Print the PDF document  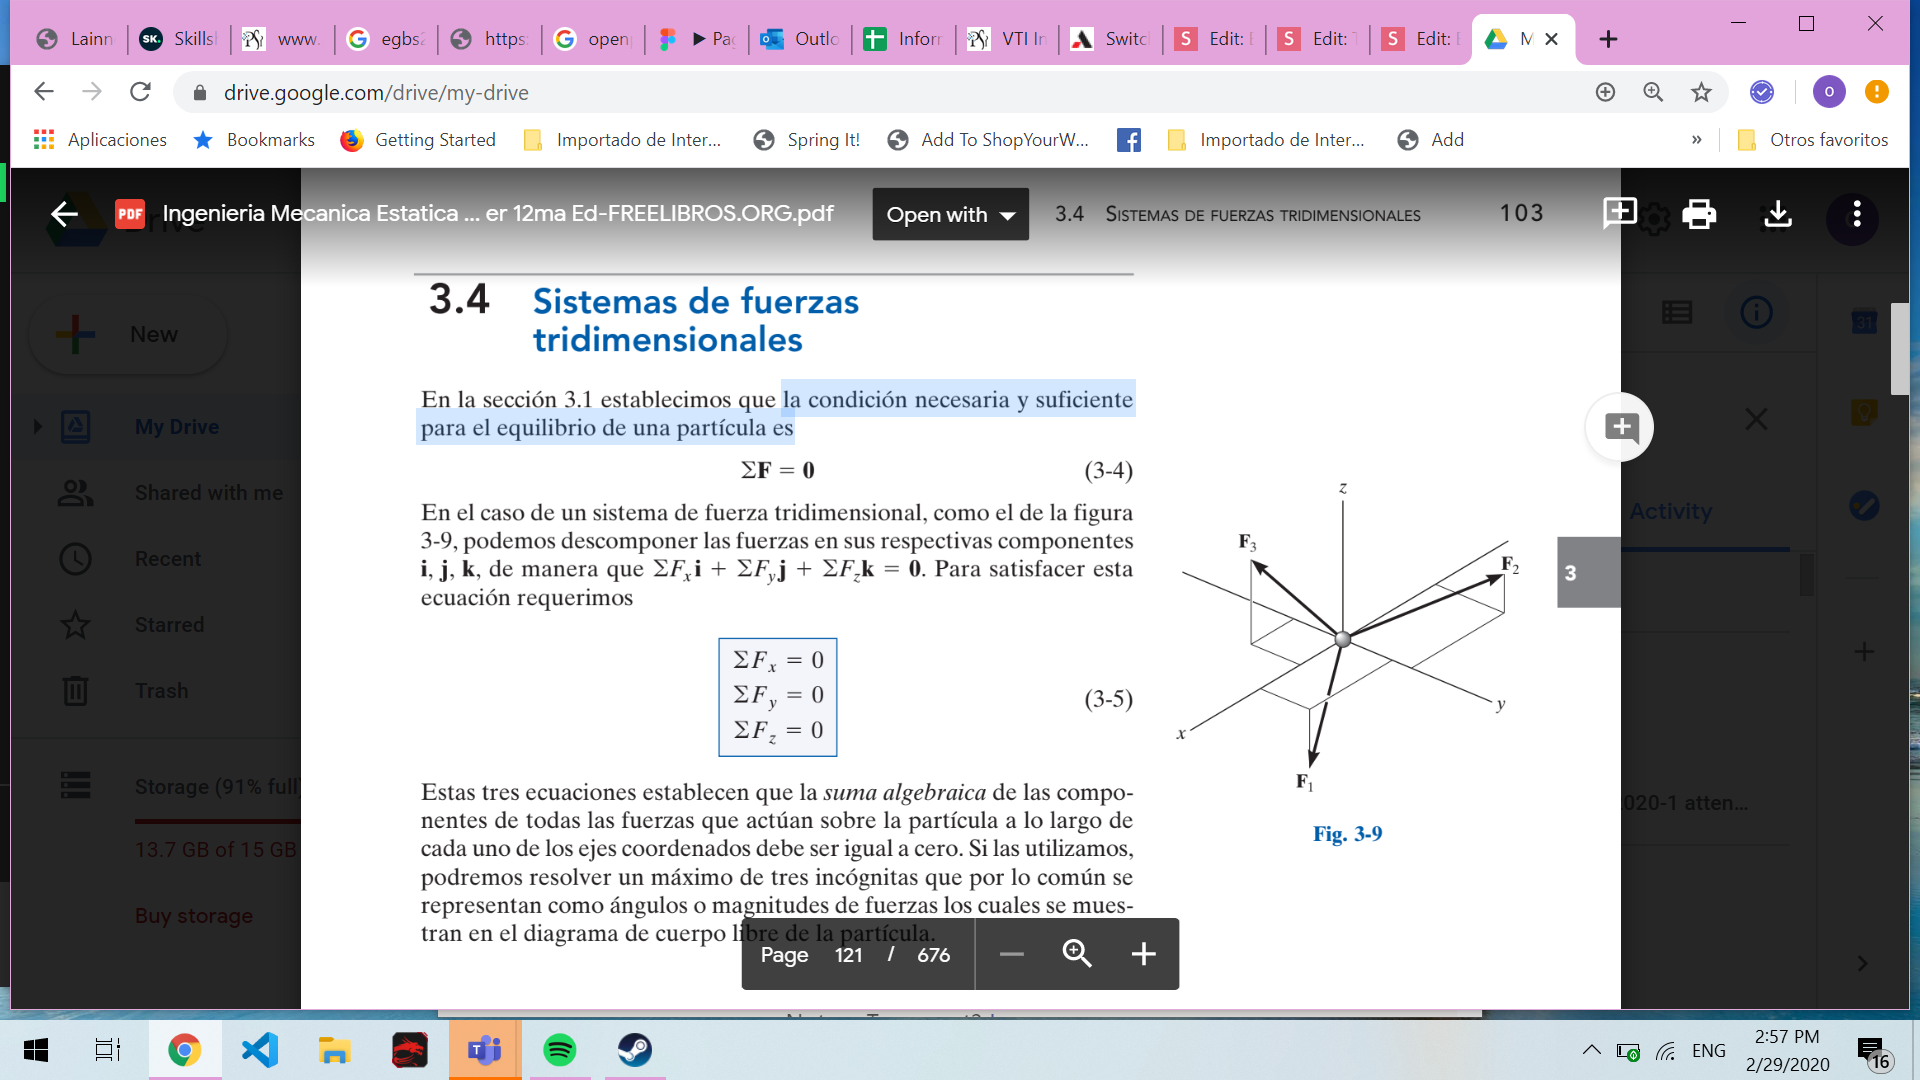(x=1699, y=214)
